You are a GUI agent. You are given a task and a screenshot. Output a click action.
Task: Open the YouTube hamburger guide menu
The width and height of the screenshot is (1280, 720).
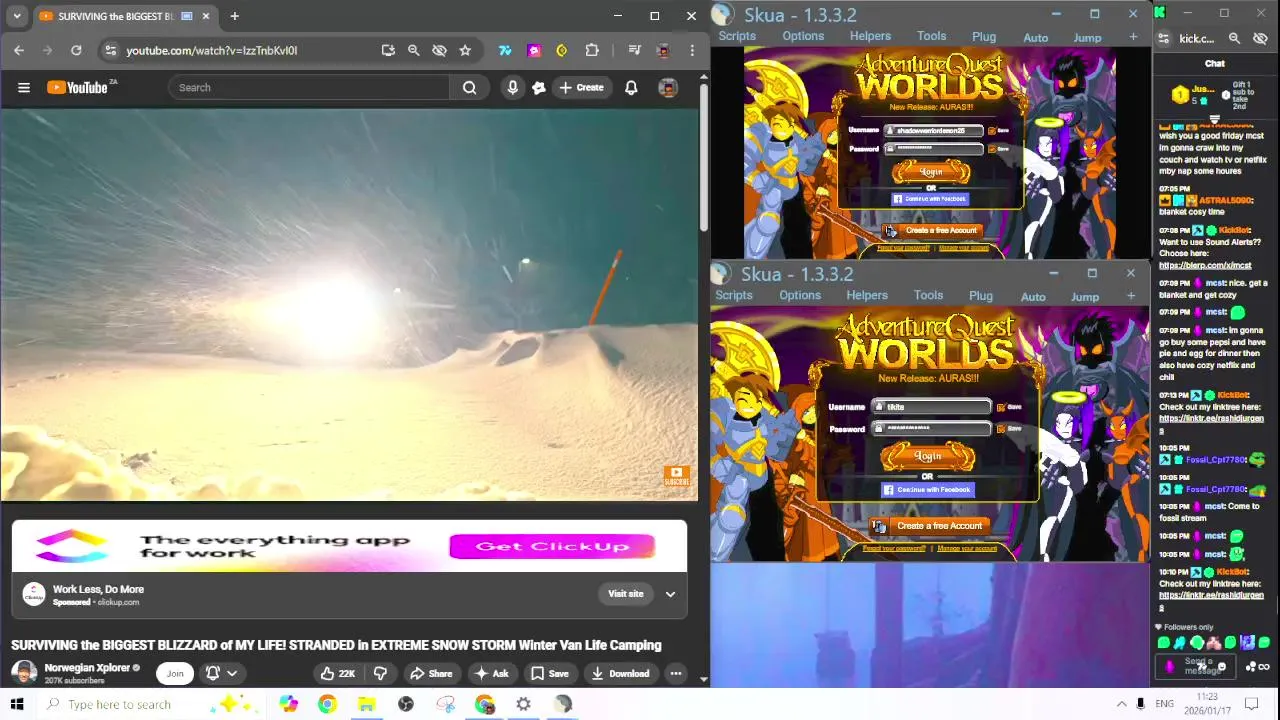click(x=24, y=87)
